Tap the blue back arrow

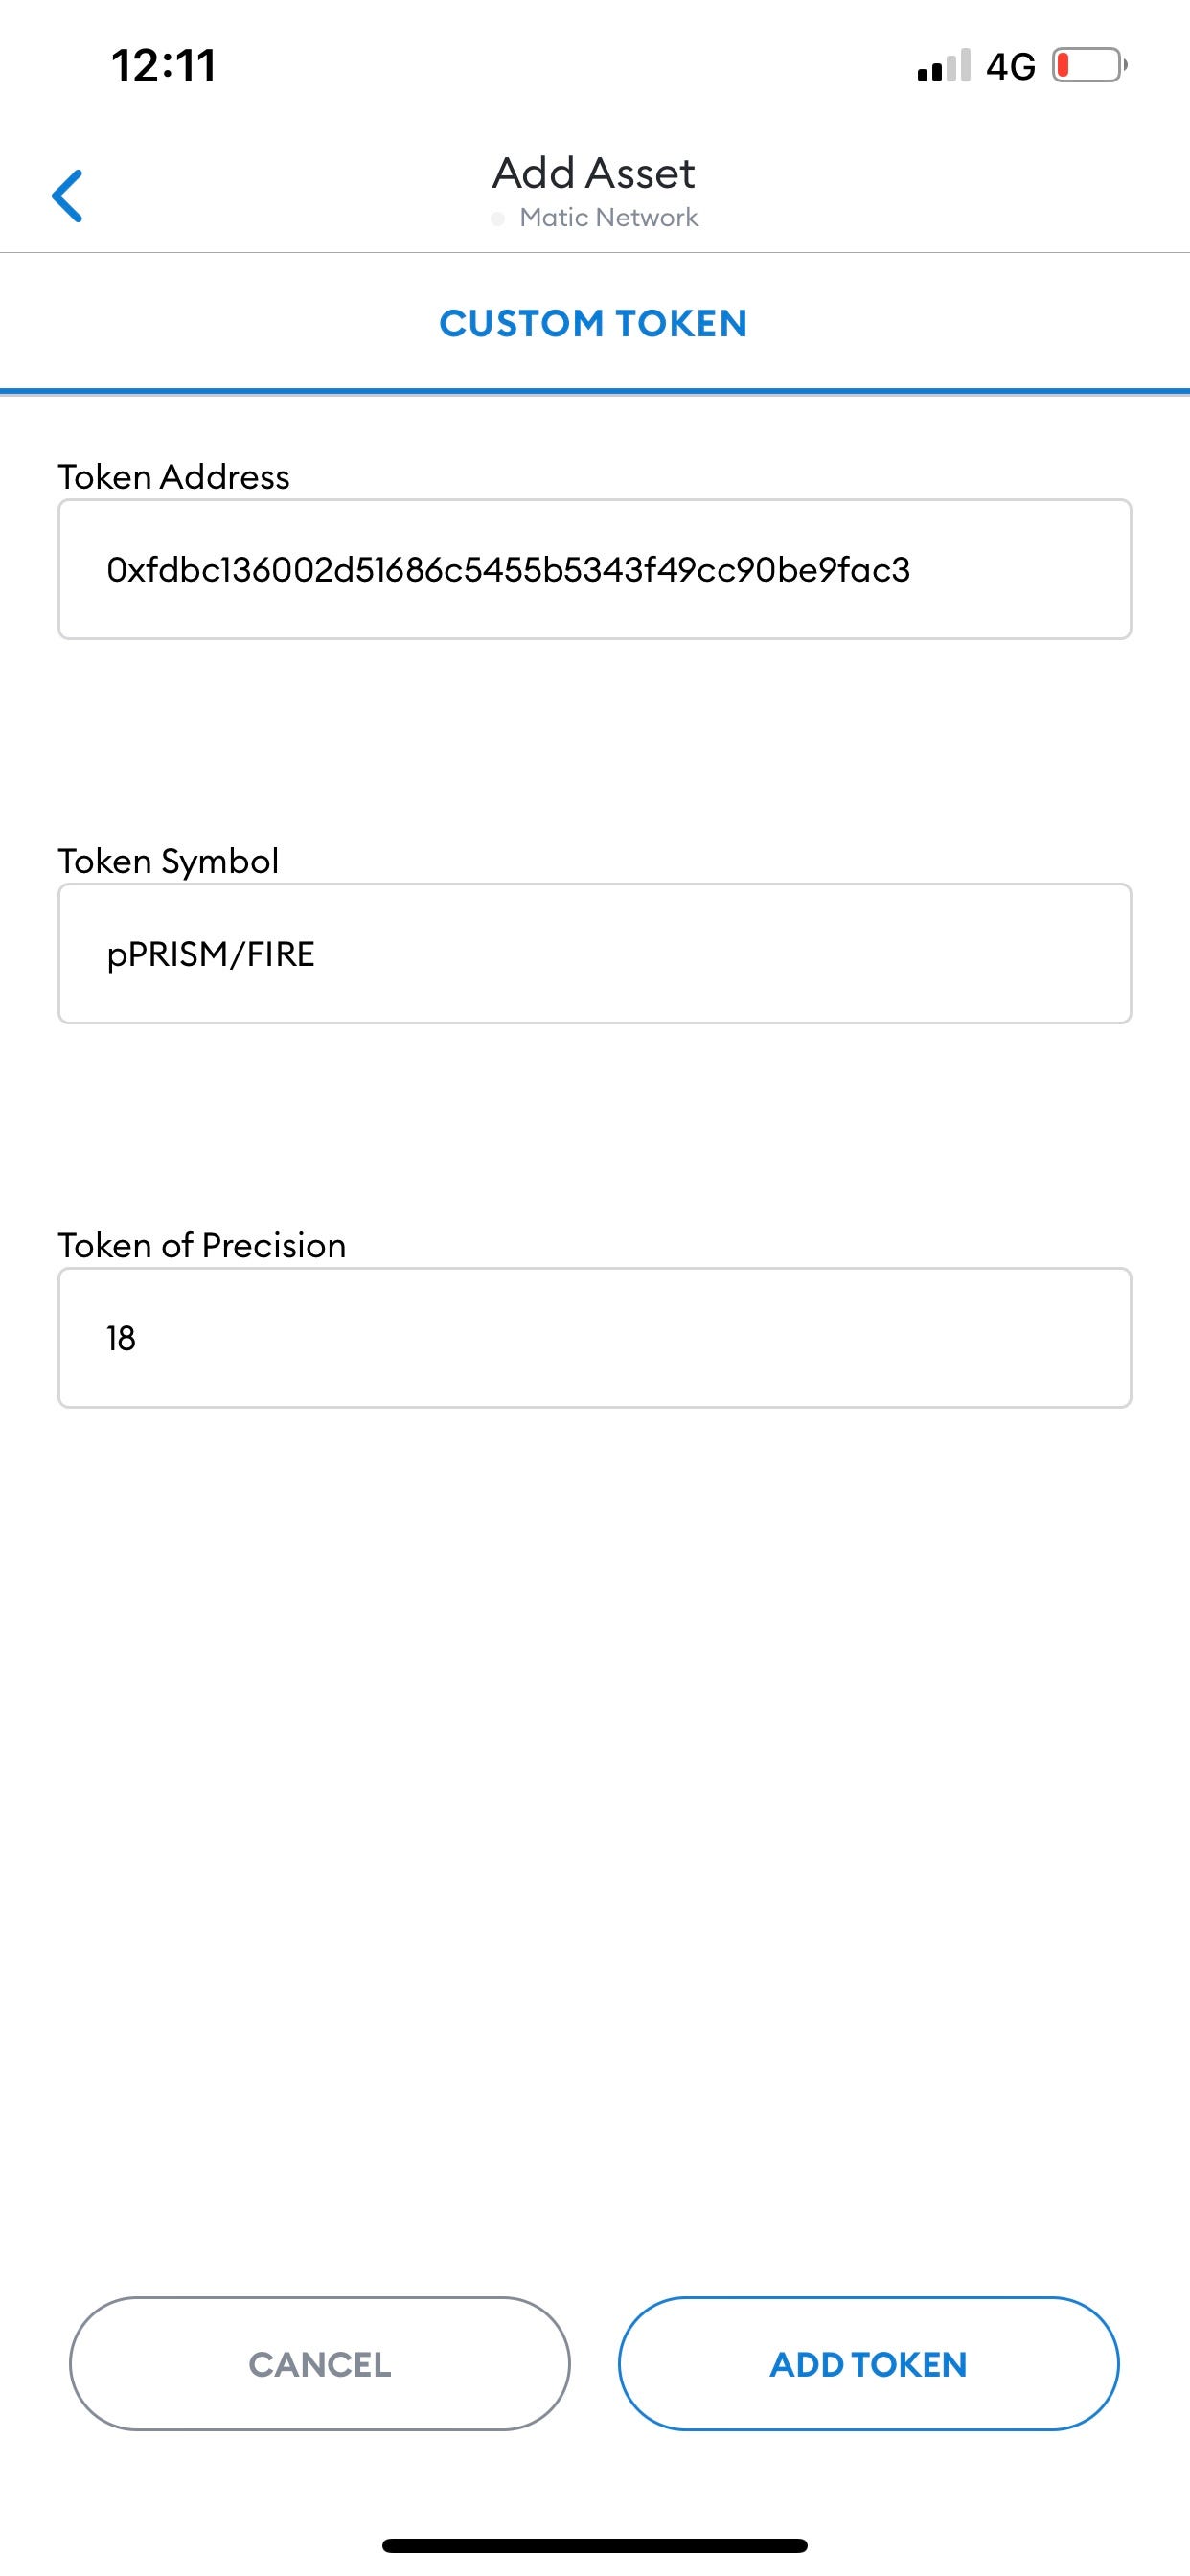pos(67,195)
